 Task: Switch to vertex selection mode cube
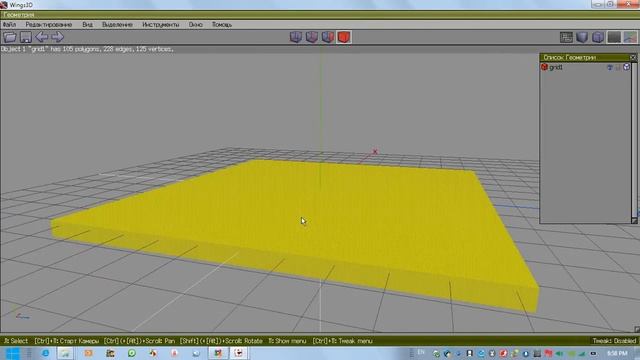coord(296,37)
